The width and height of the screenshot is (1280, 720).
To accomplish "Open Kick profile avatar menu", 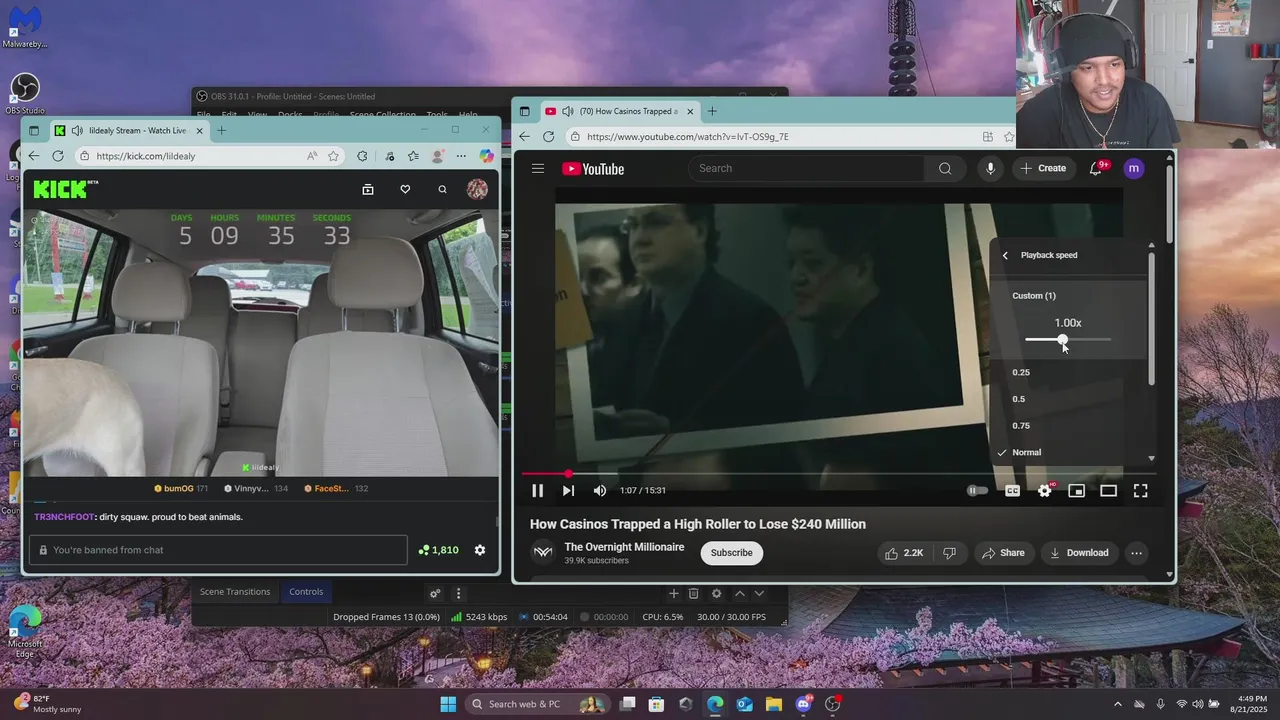I will tap(477, 189).
